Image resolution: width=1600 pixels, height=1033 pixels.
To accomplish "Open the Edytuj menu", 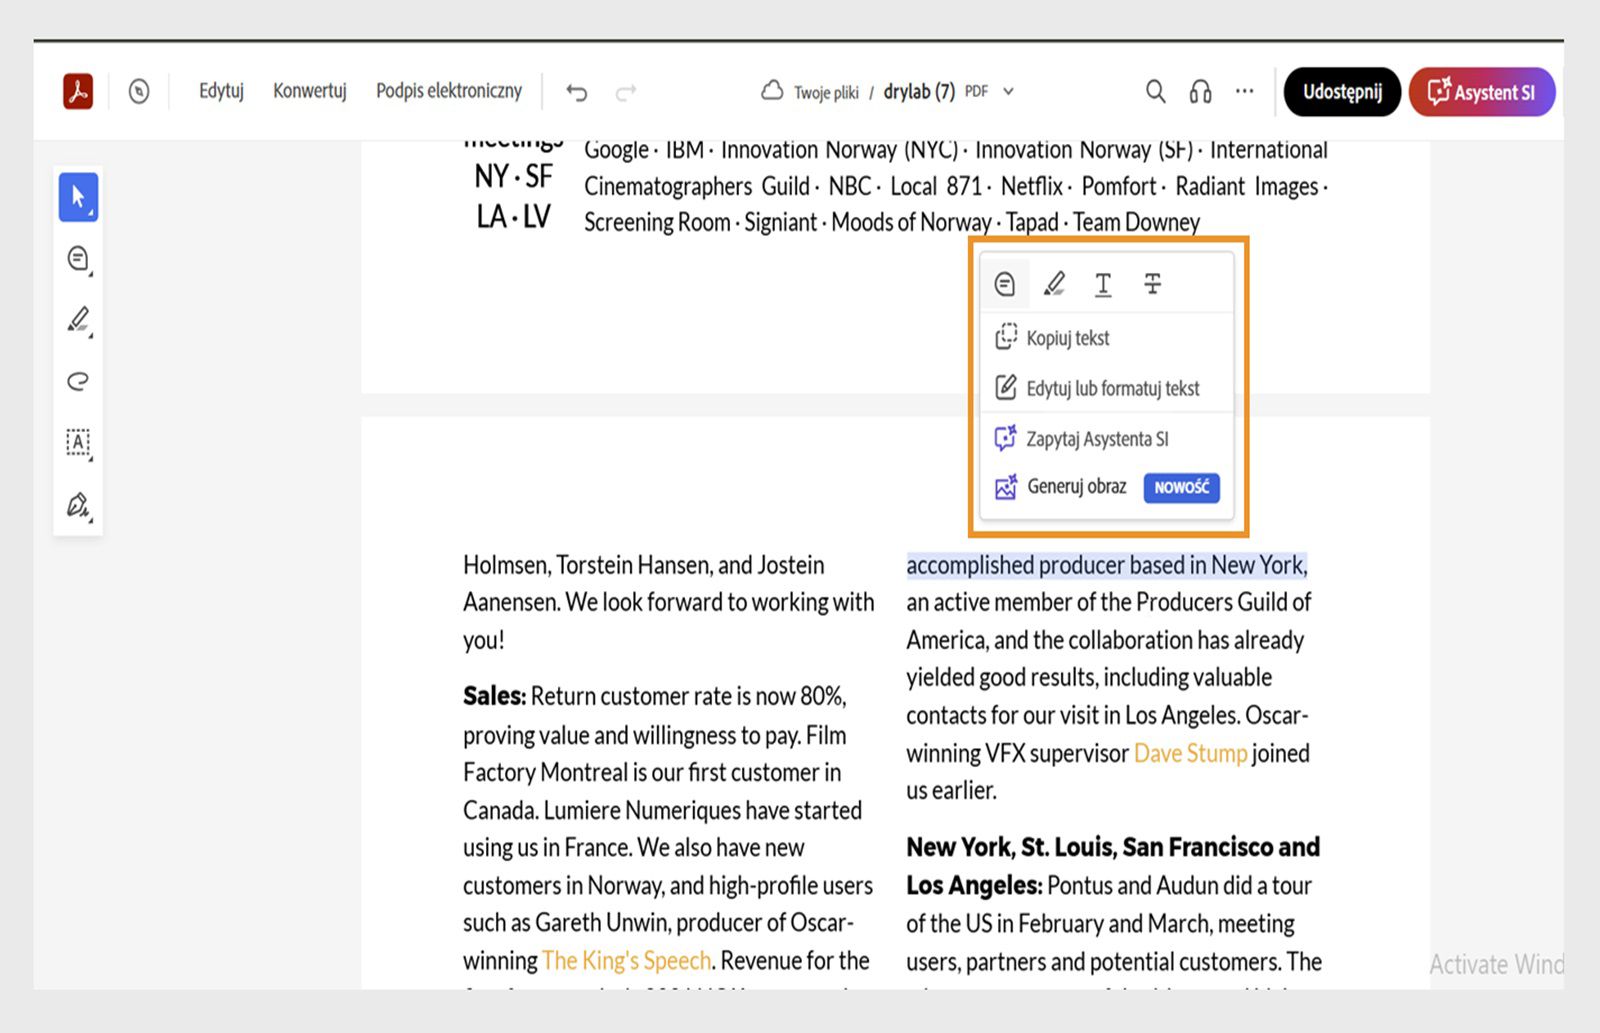I will tap(221, 91).
